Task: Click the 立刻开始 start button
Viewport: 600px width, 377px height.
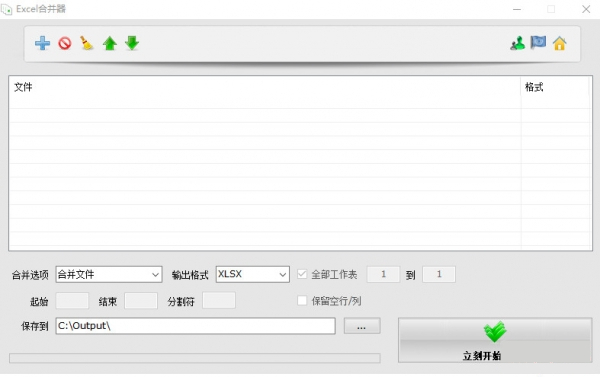Action: click(495, 340)
